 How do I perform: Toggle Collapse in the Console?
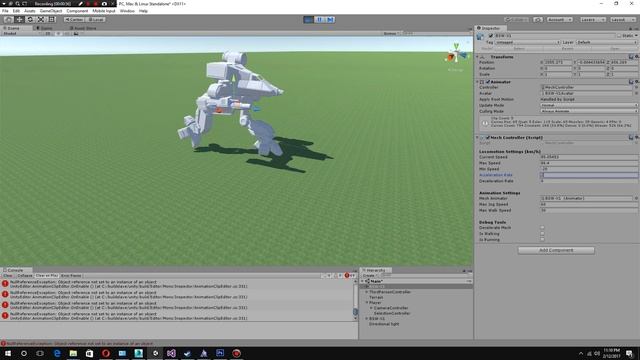pos(25,276)
